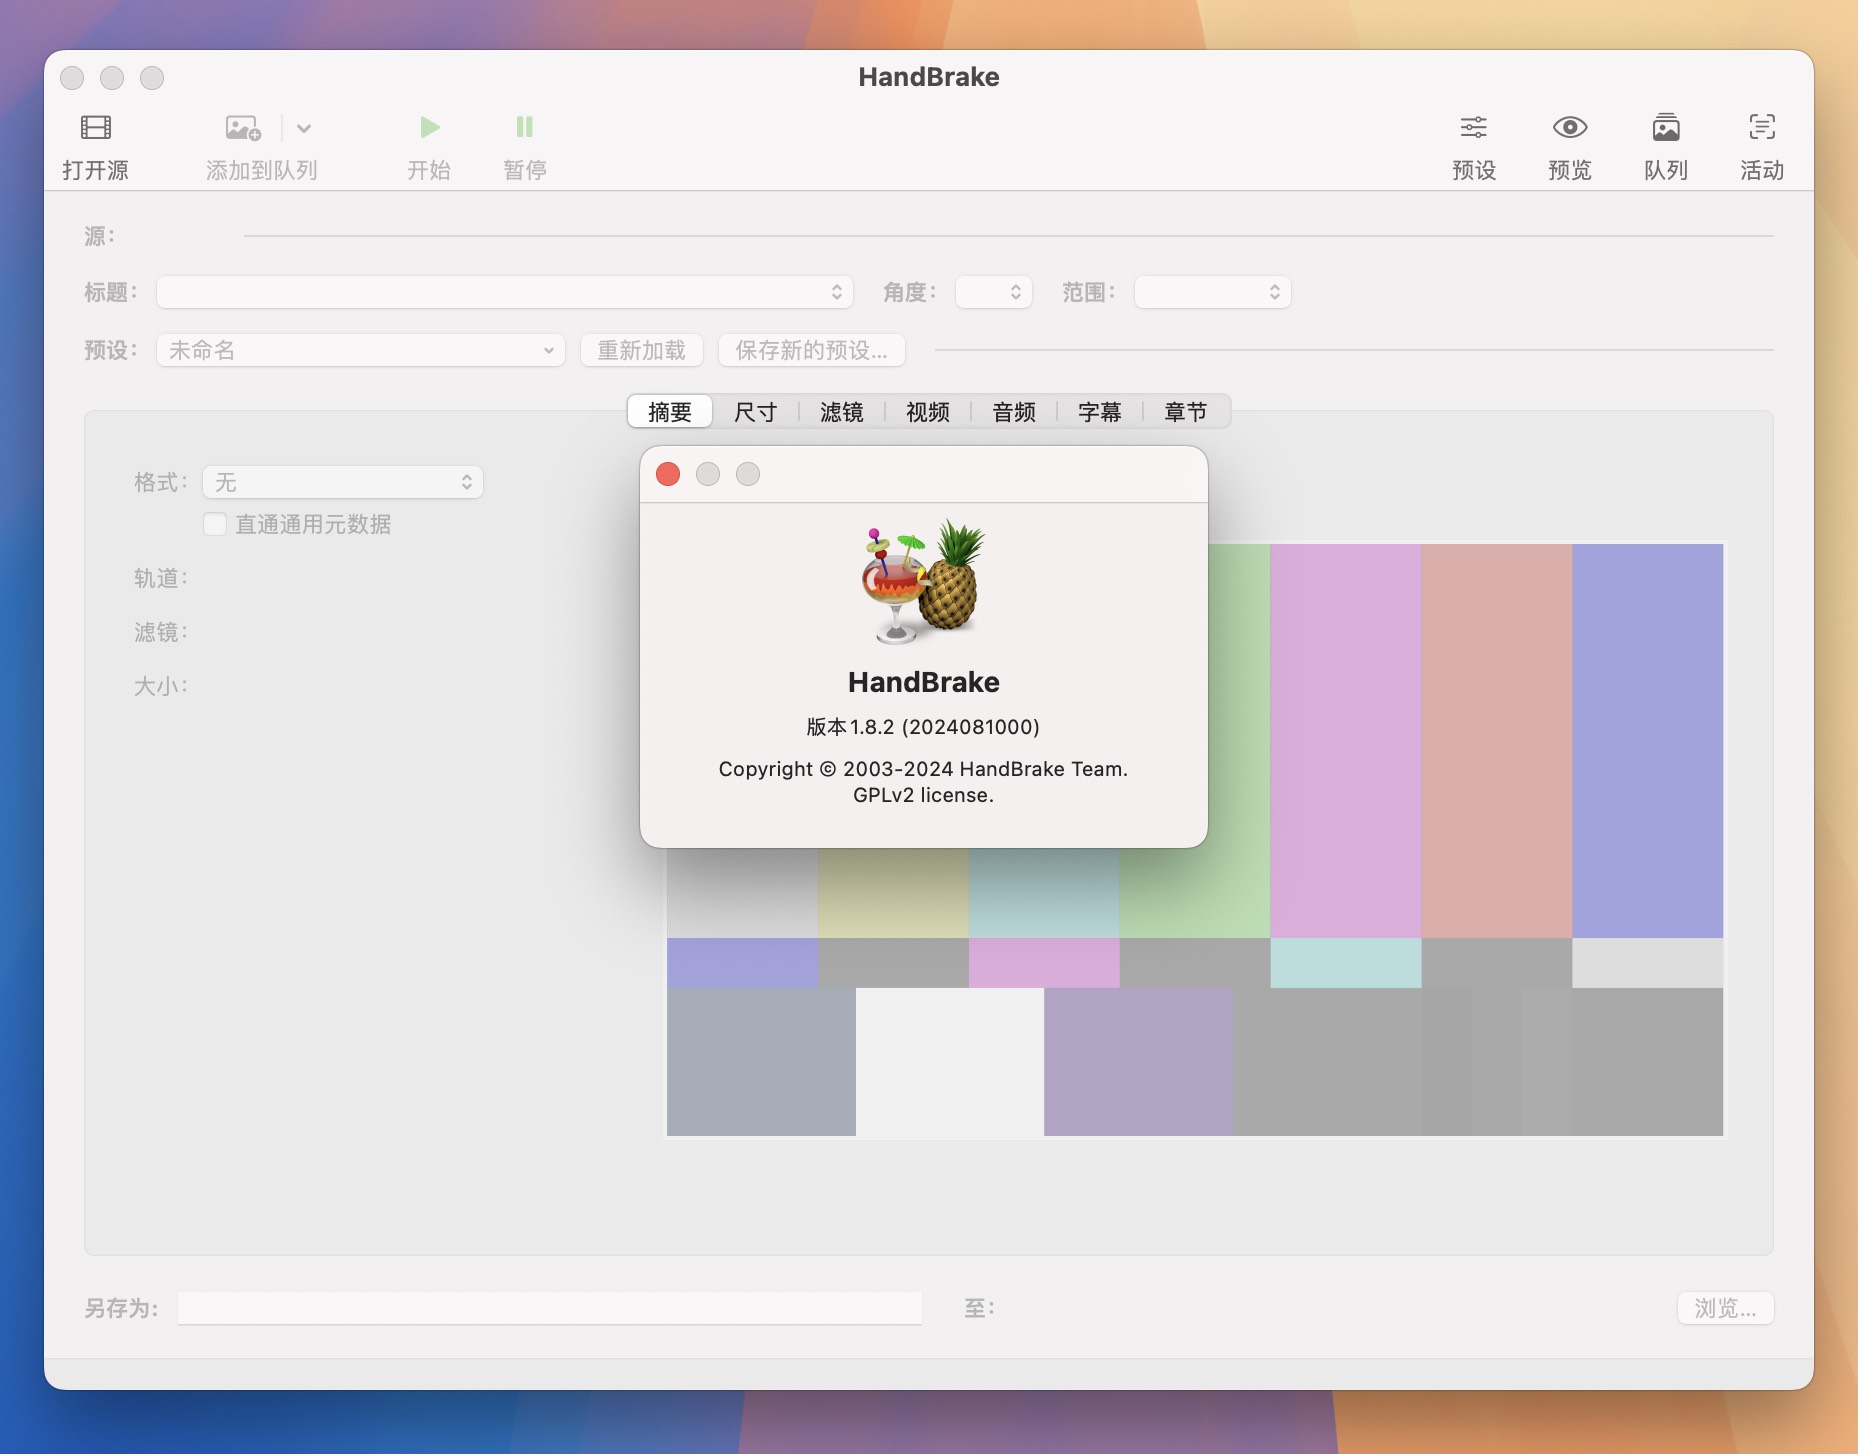Click the 保存新的预设... button
This screenshot has height=1454, width=1858.
[x=812, y=350]
